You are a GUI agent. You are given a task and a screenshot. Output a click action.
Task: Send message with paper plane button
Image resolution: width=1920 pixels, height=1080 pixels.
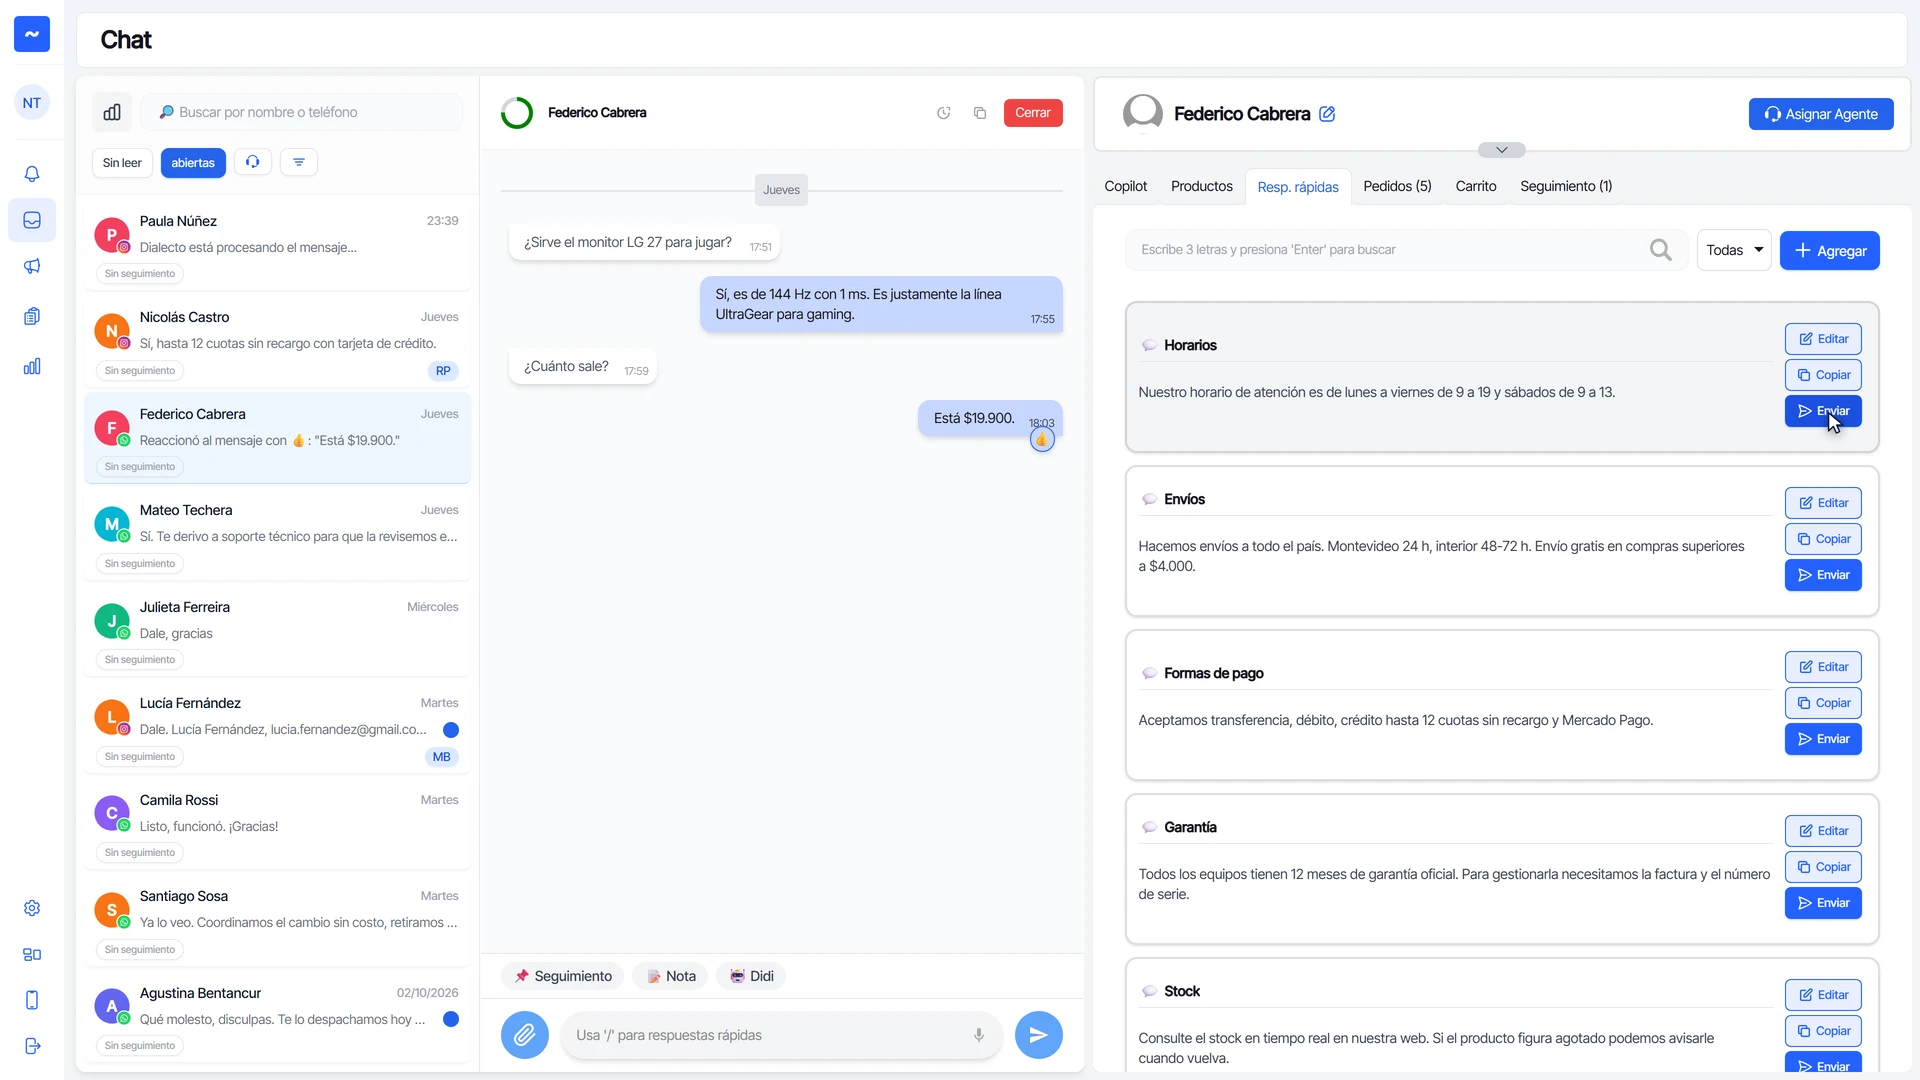1038,1035
